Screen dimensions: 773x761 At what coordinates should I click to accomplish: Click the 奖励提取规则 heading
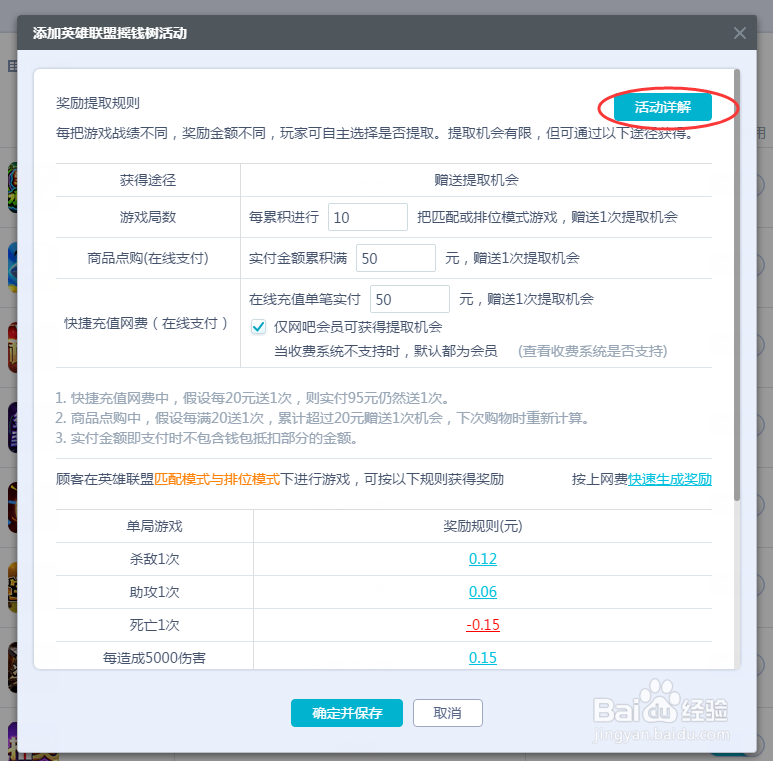point(98,103)
